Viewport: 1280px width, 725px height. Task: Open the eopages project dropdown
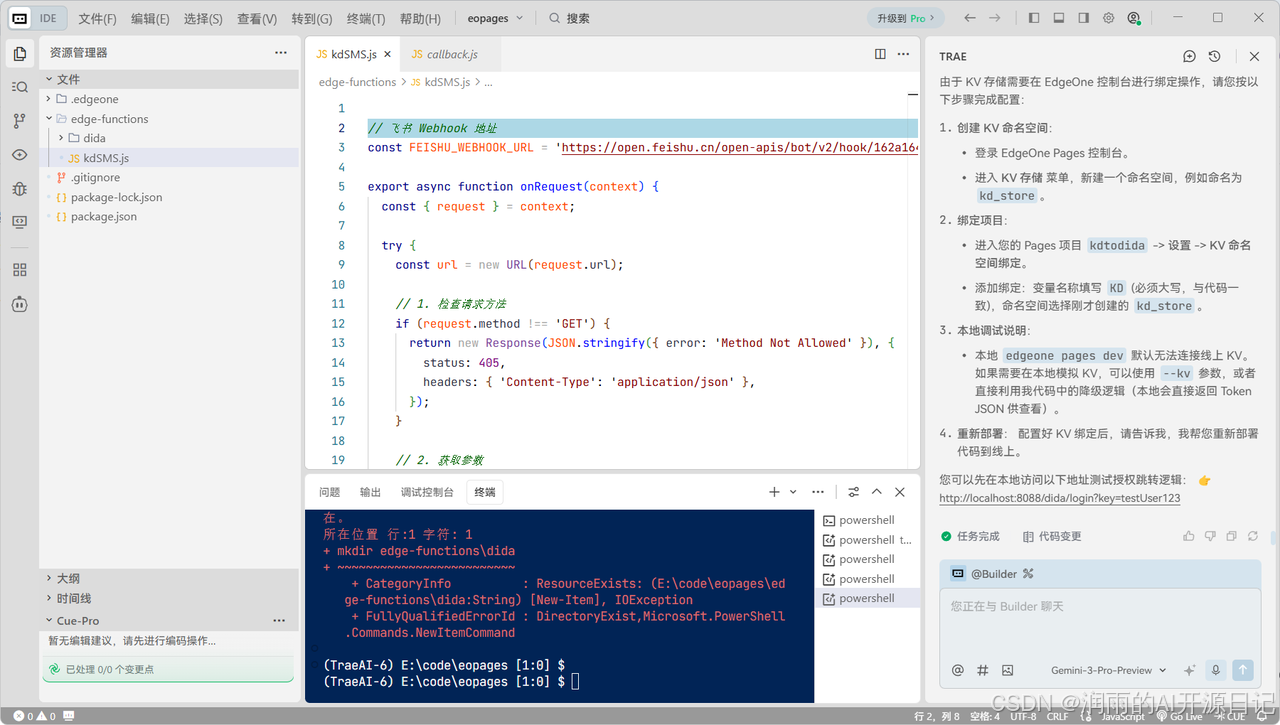pyautogui.click(x=494, y=18)
